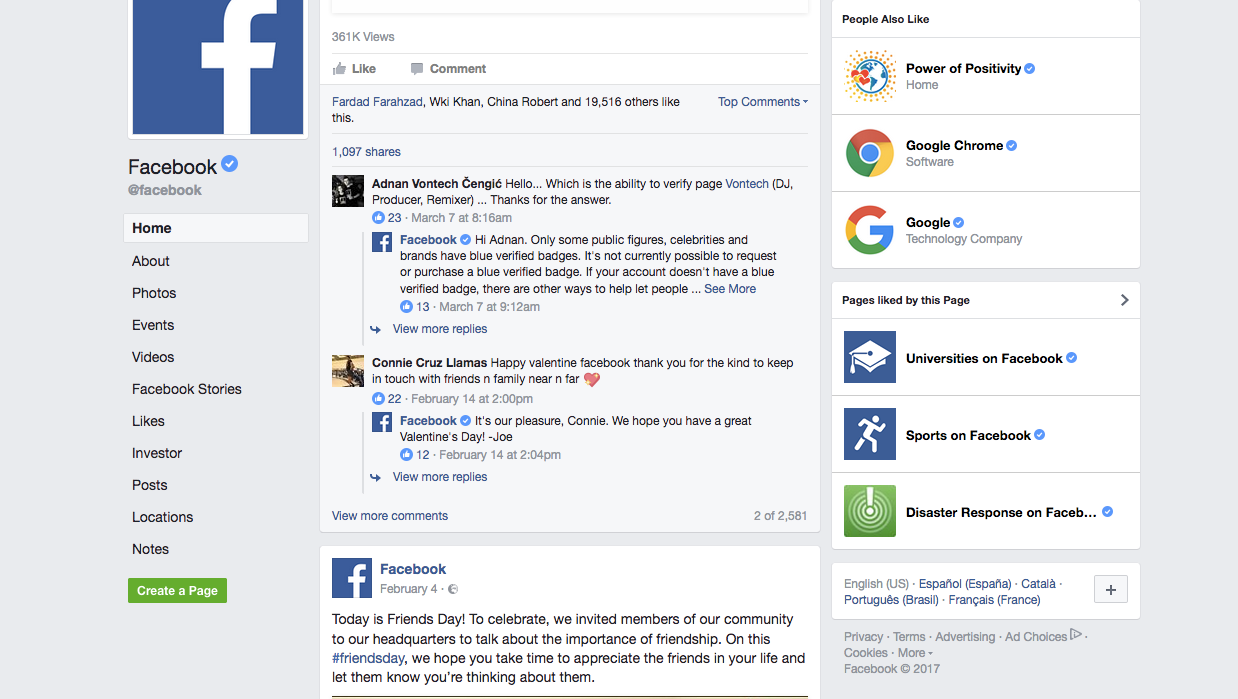Viewport: 1238px width, 699px height.
Task: Open the Sports on Facebook link
Action: [968, 436]
